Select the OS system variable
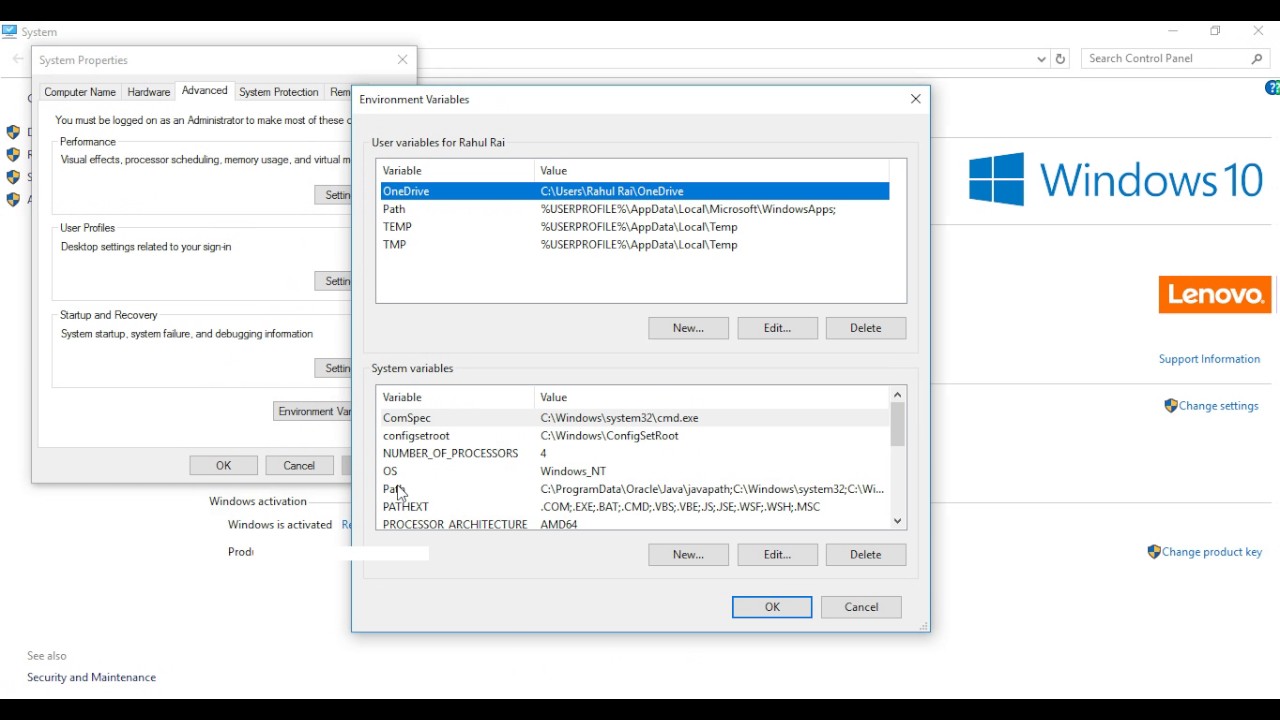 [634, 471]
